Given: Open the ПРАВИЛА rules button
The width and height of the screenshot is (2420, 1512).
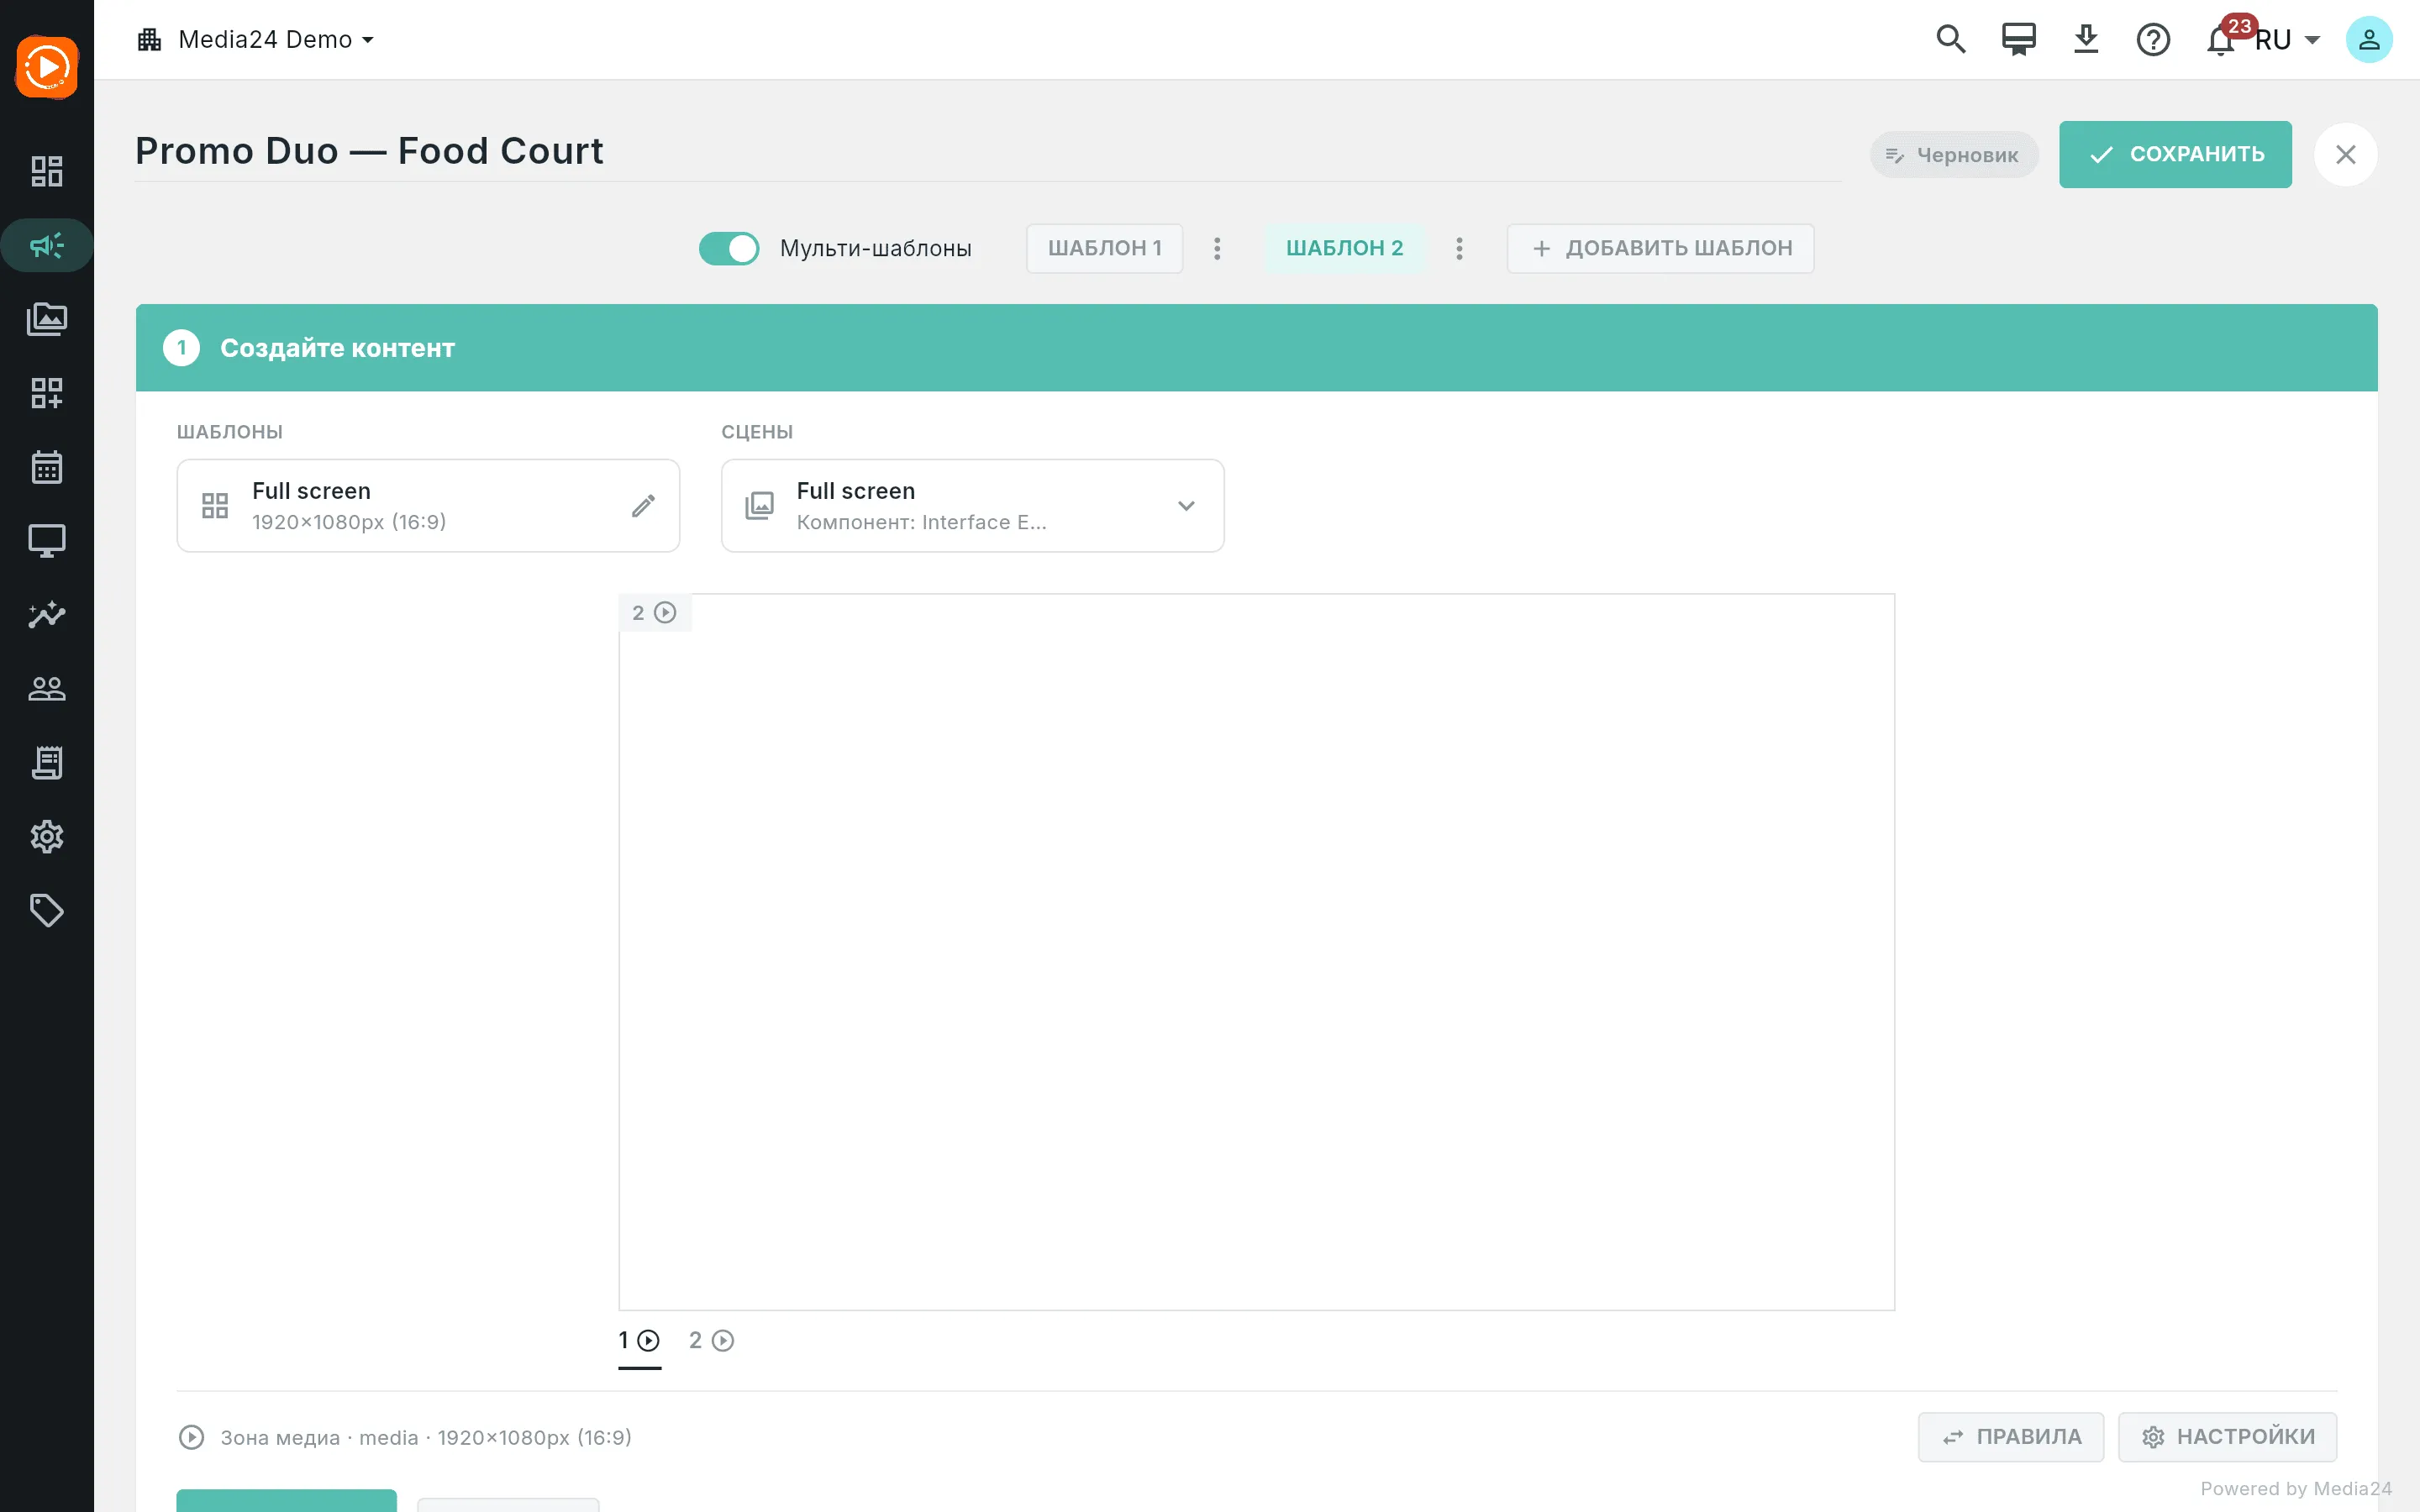Looking at the screenshot, I should coord(2011,1437).
